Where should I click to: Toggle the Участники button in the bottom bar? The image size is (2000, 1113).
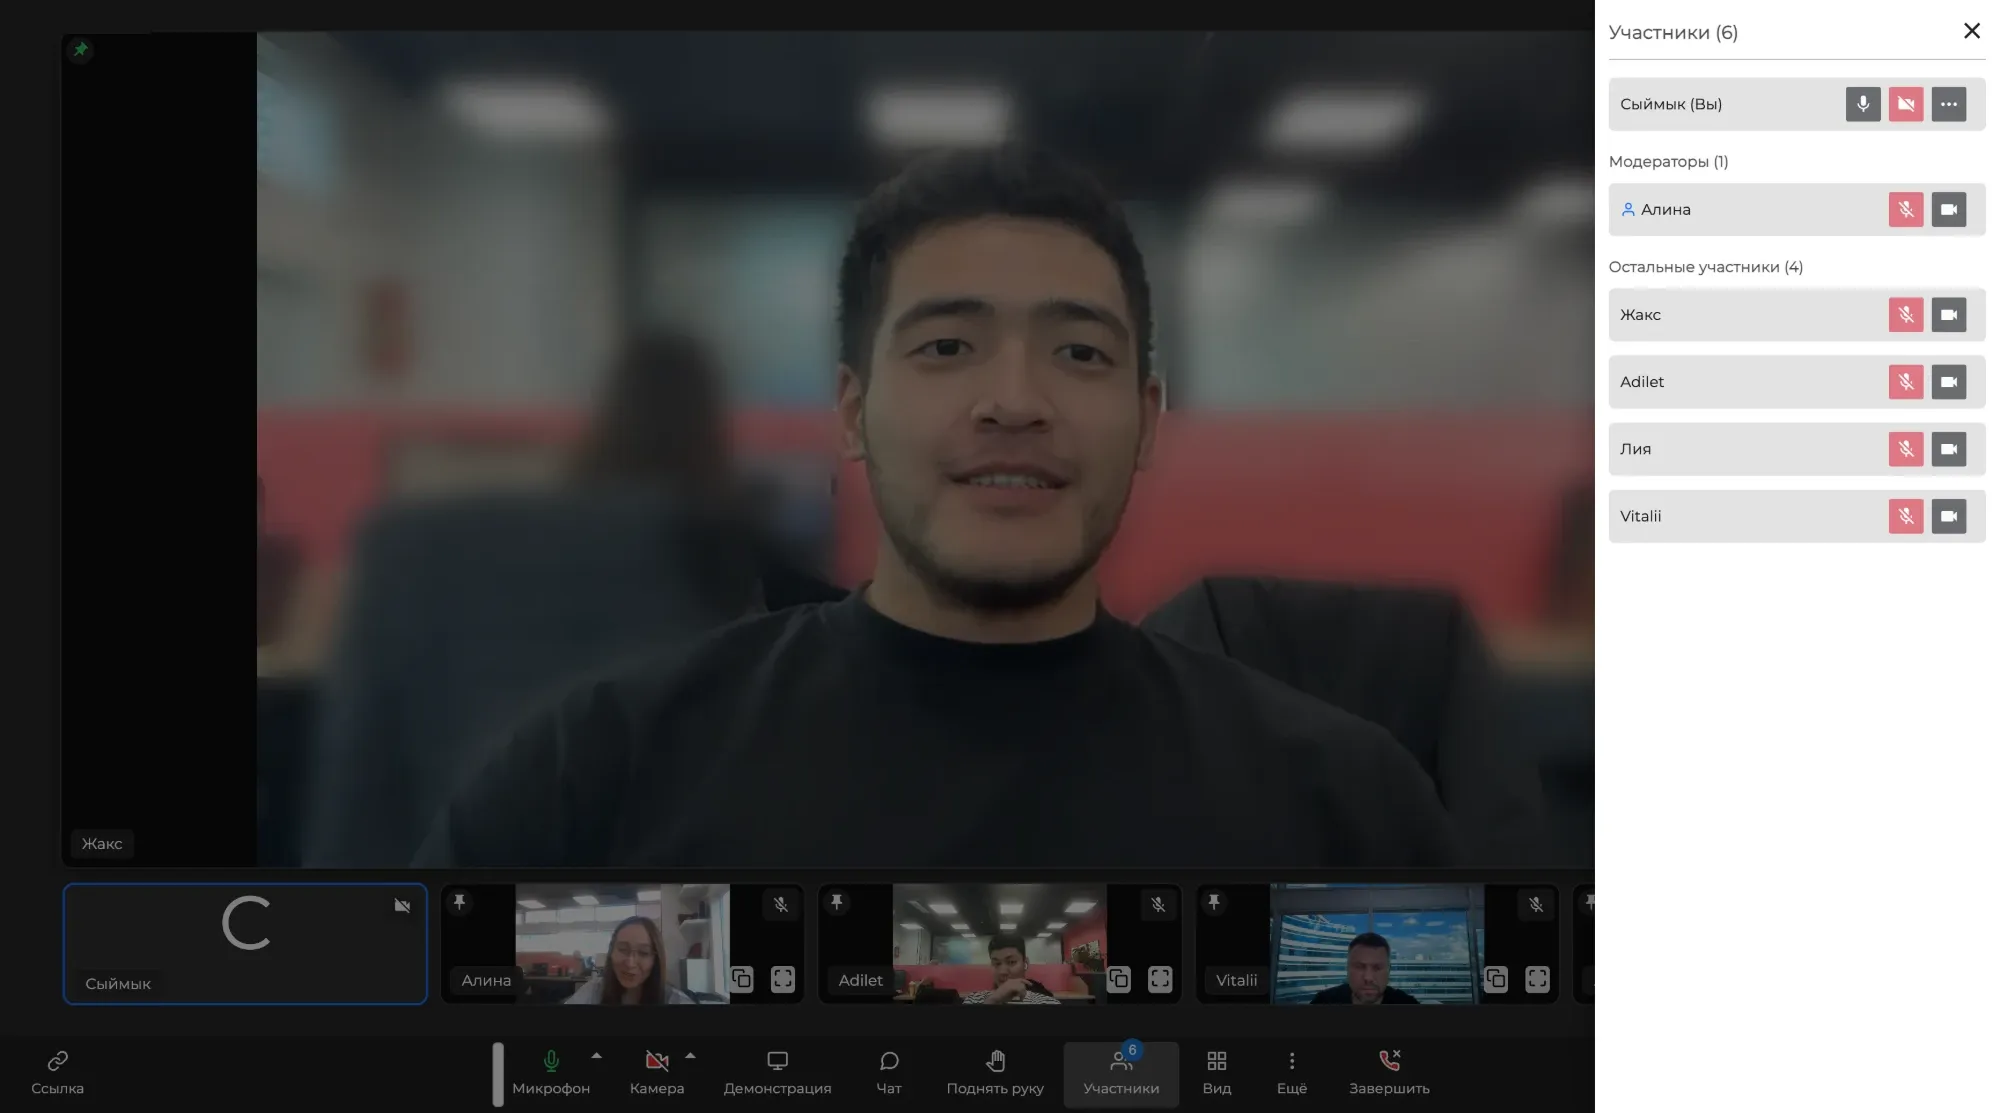pos(1121,1073)
